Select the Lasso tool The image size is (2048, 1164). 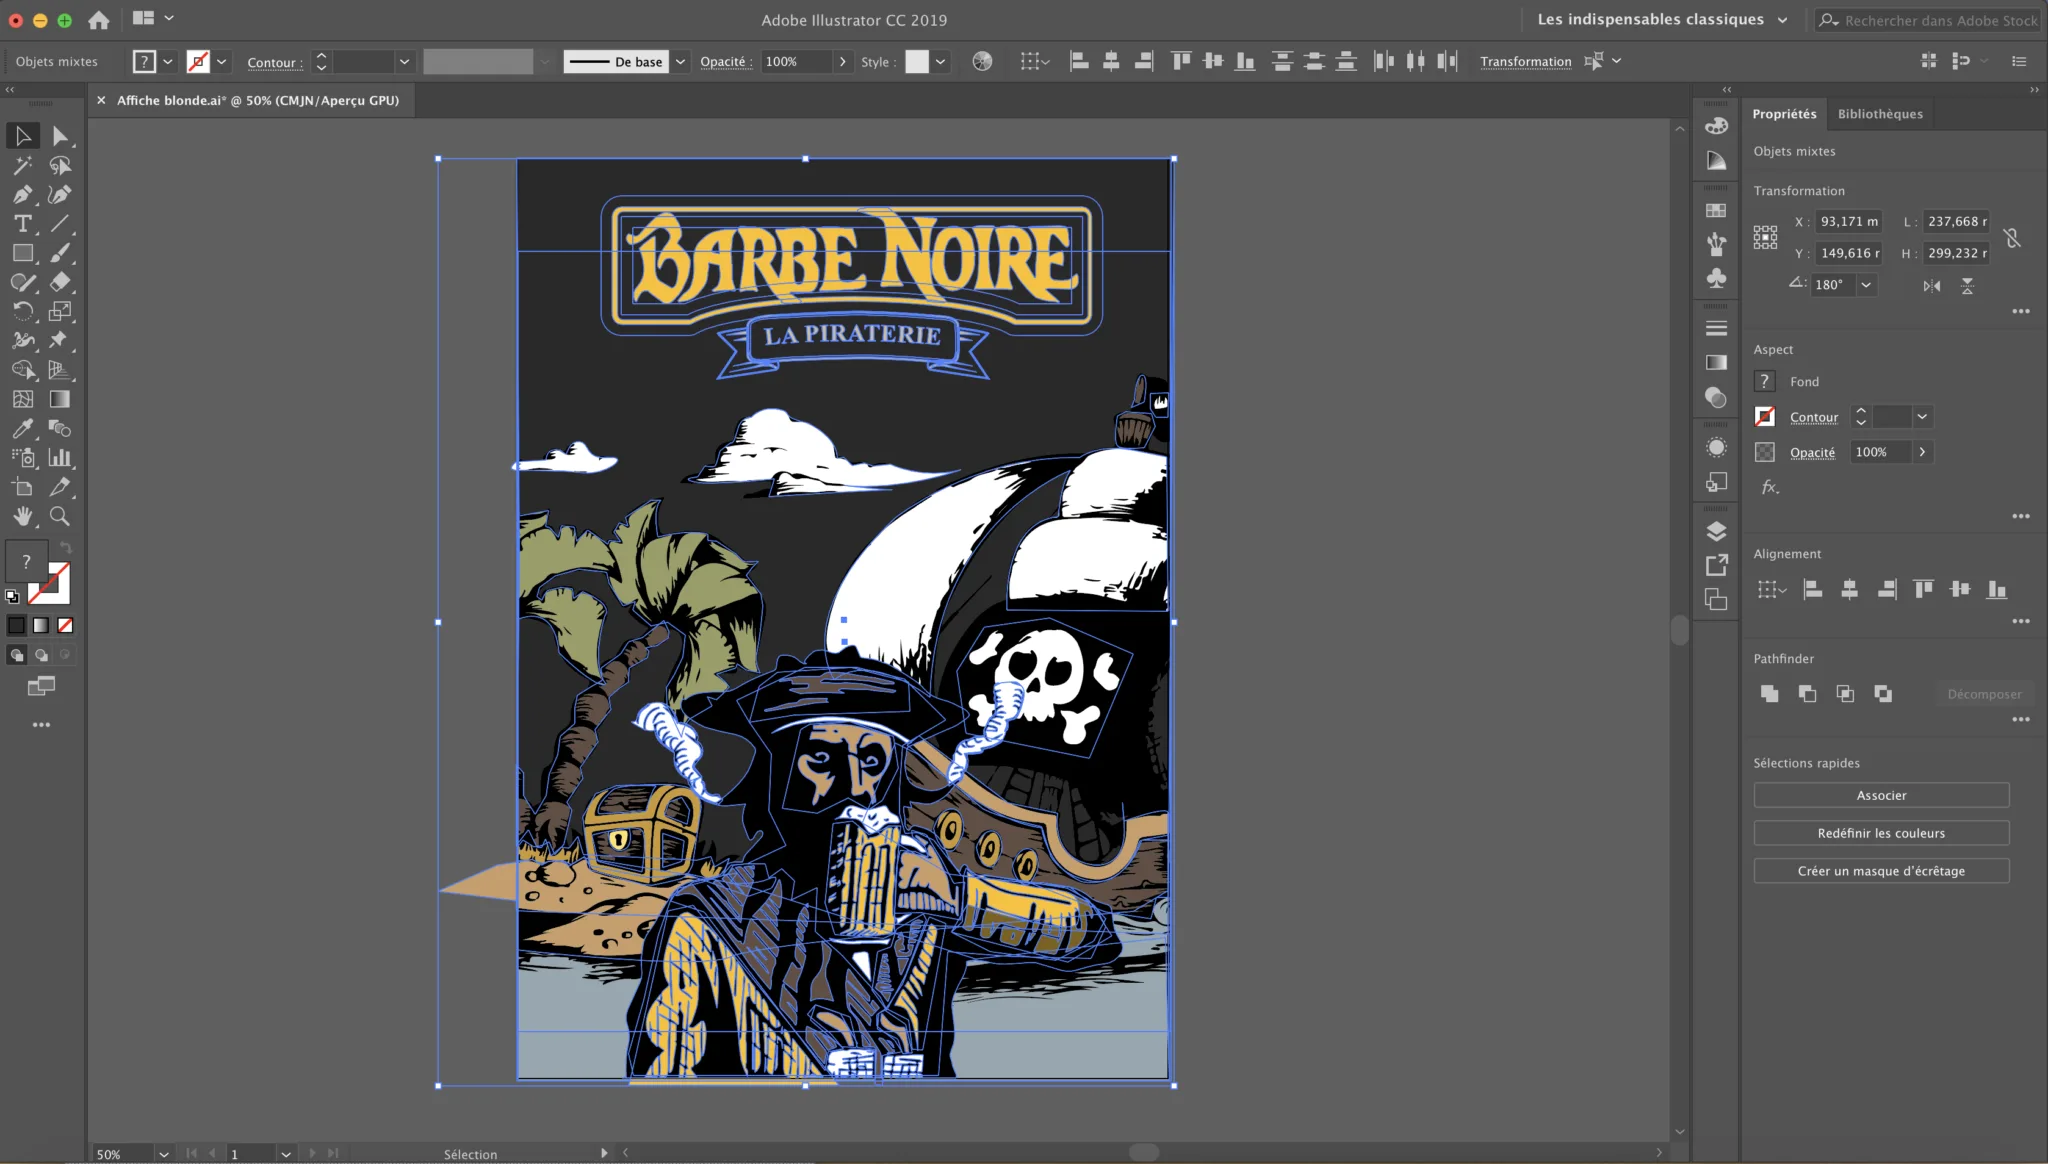click(60, 165)
